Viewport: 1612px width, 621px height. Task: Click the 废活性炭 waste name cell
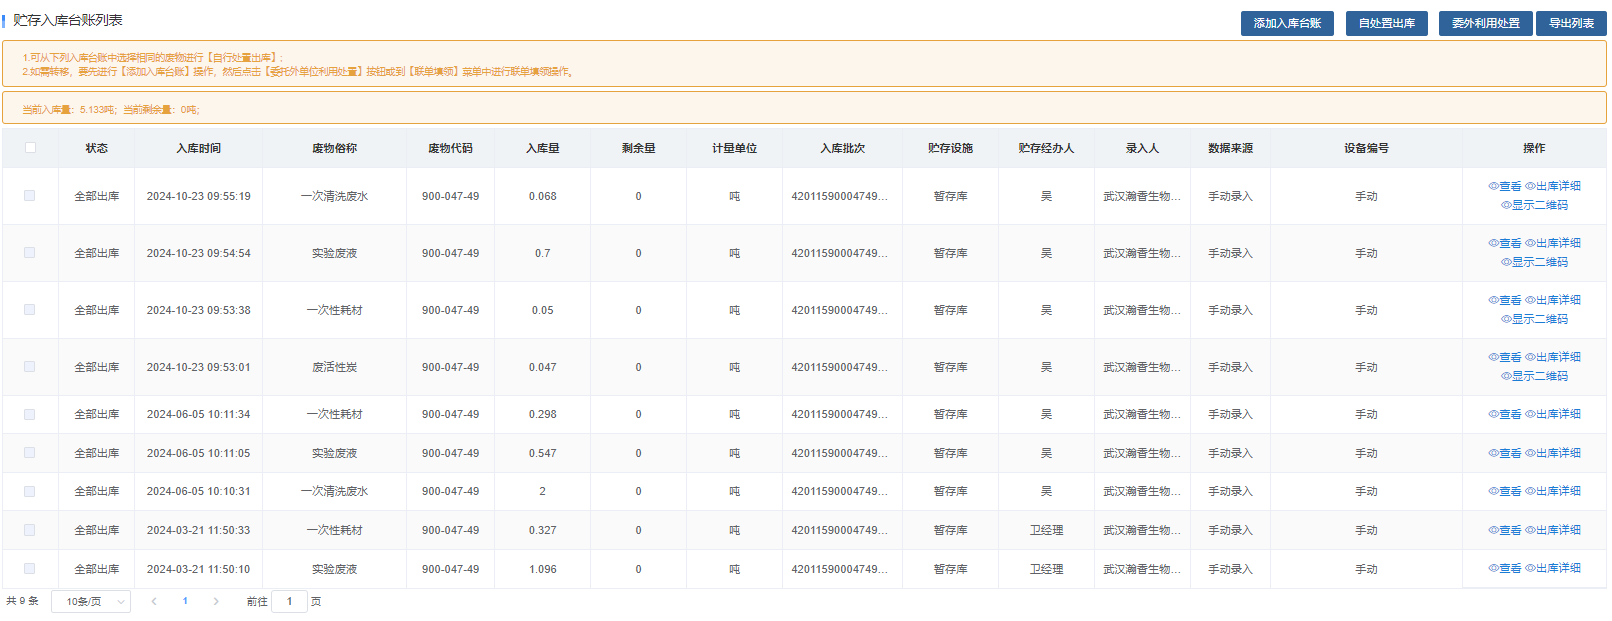pos(334,367)
